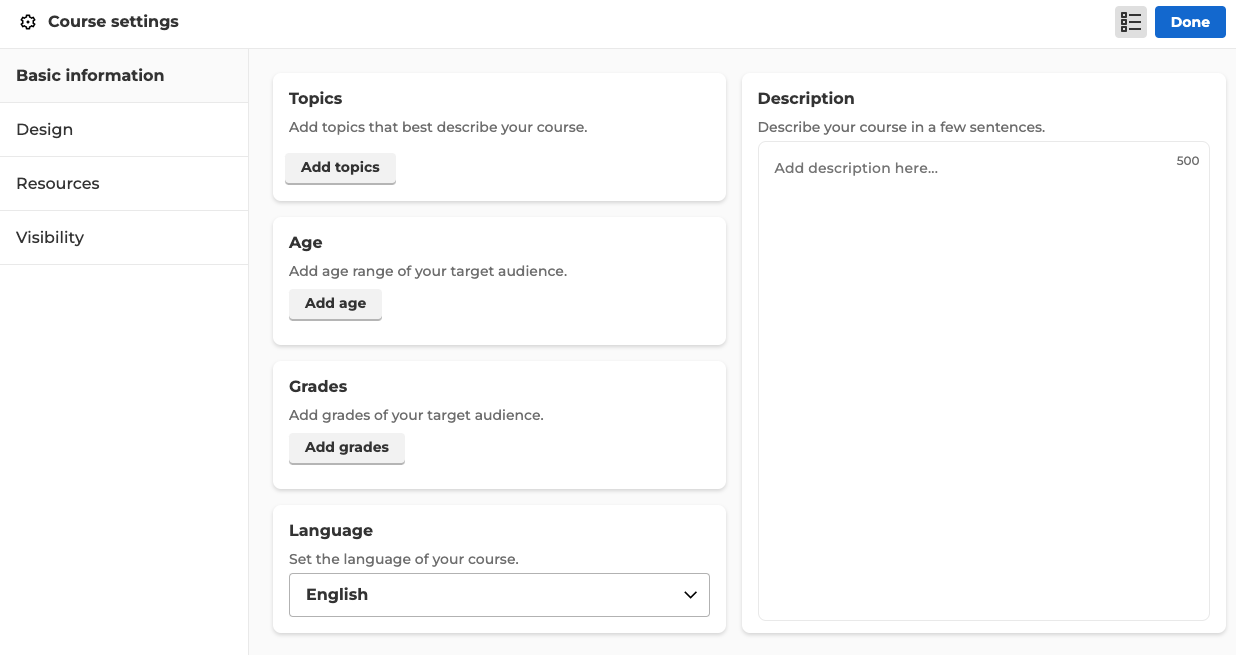Viewport: 1236px width, 655px height.
Task: Open the Design settings tab
Action: [x=45, y=129]
